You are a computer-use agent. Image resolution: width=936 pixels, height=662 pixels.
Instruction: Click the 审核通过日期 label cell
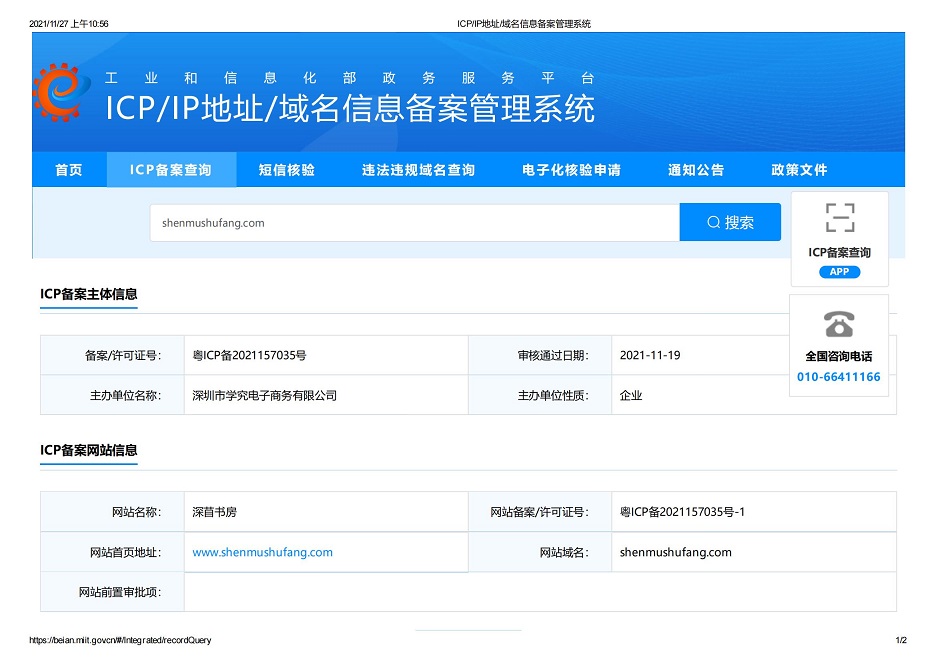tap(540, 355)
